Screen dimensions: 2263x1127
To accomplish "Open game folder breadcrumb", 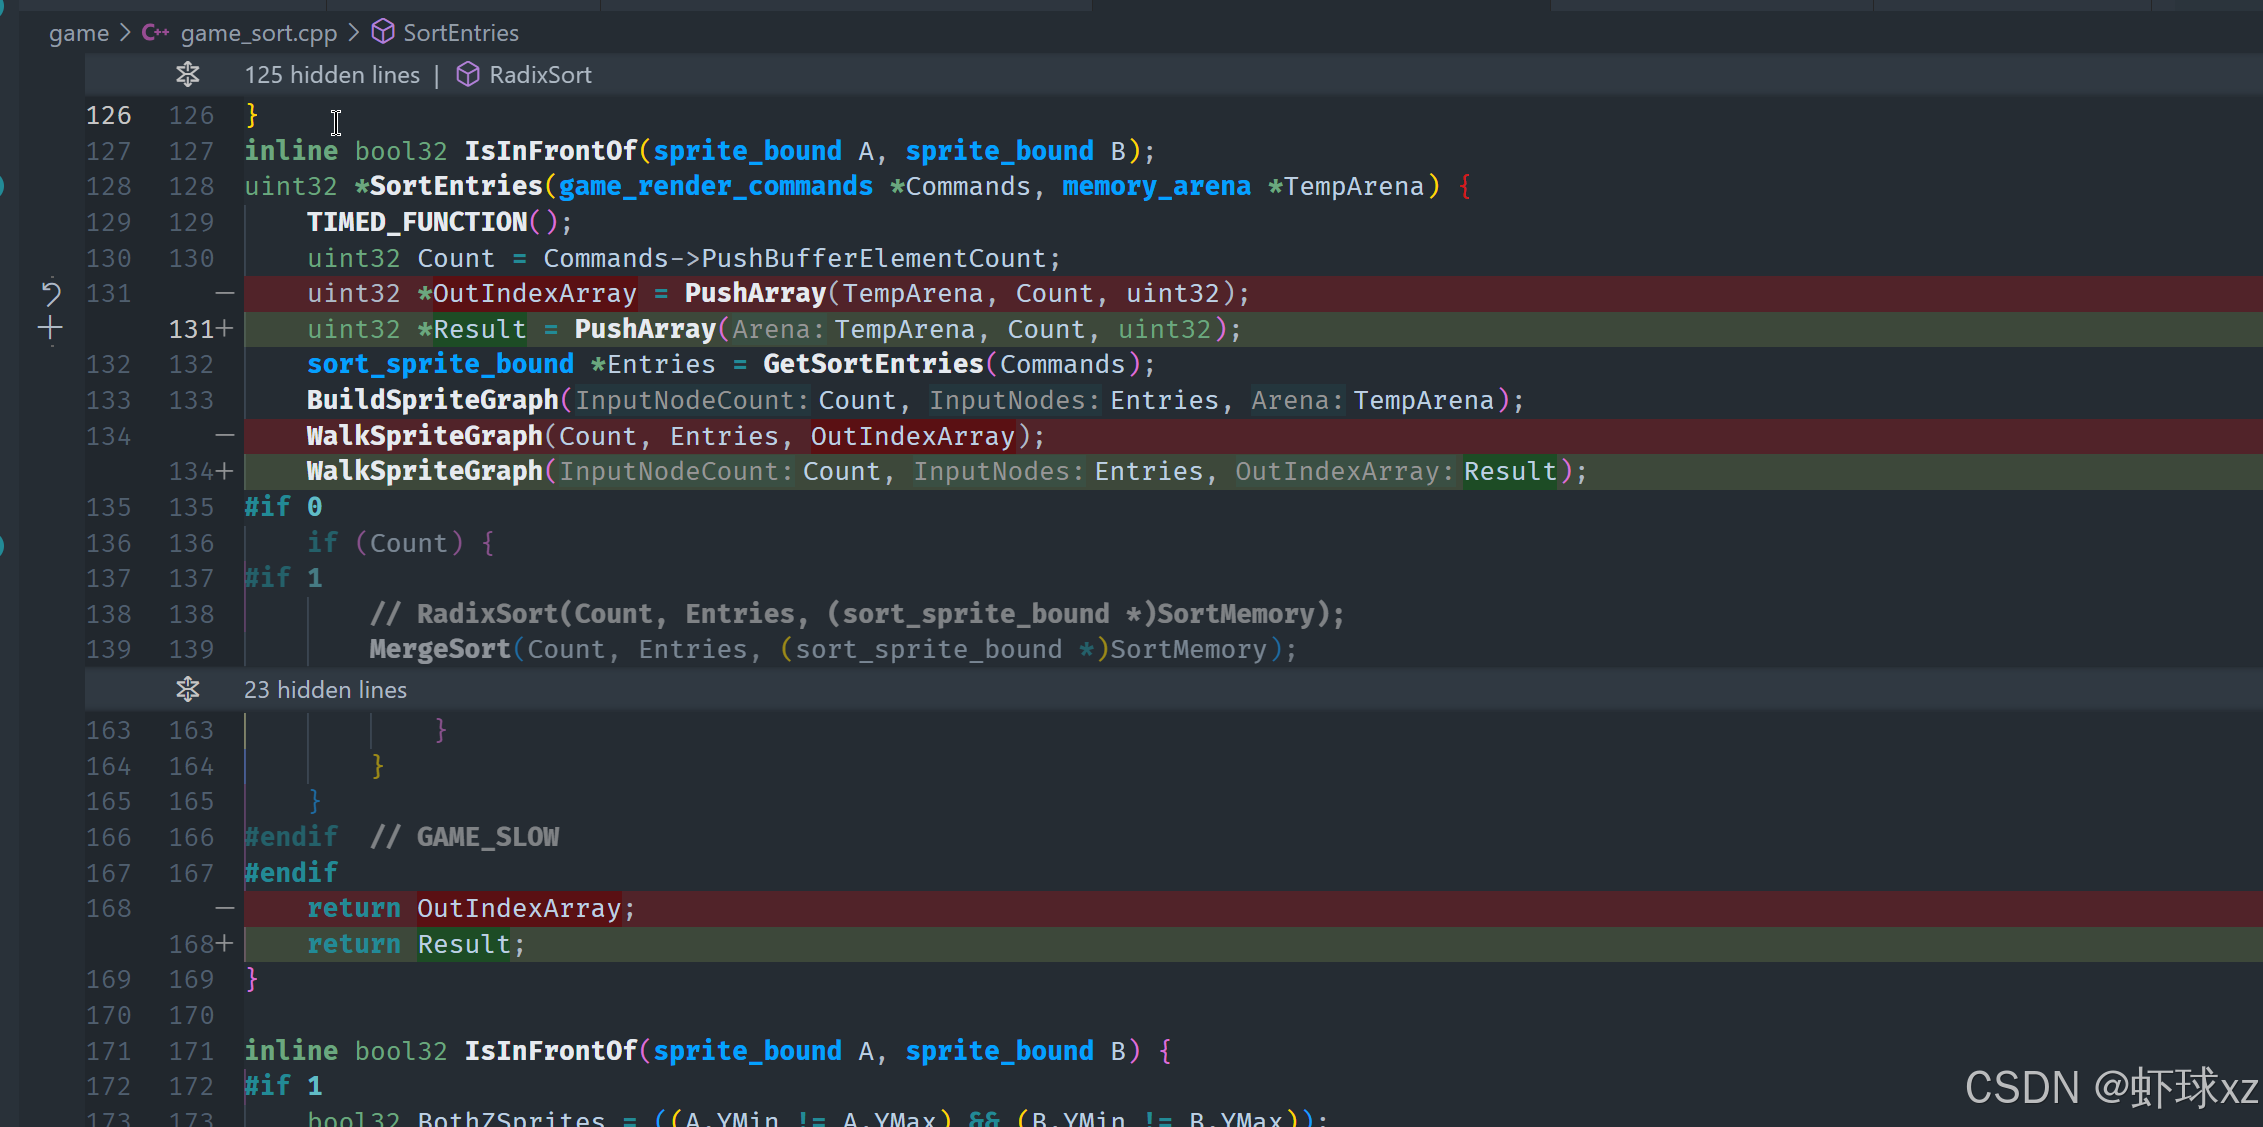I will point(78,33).
